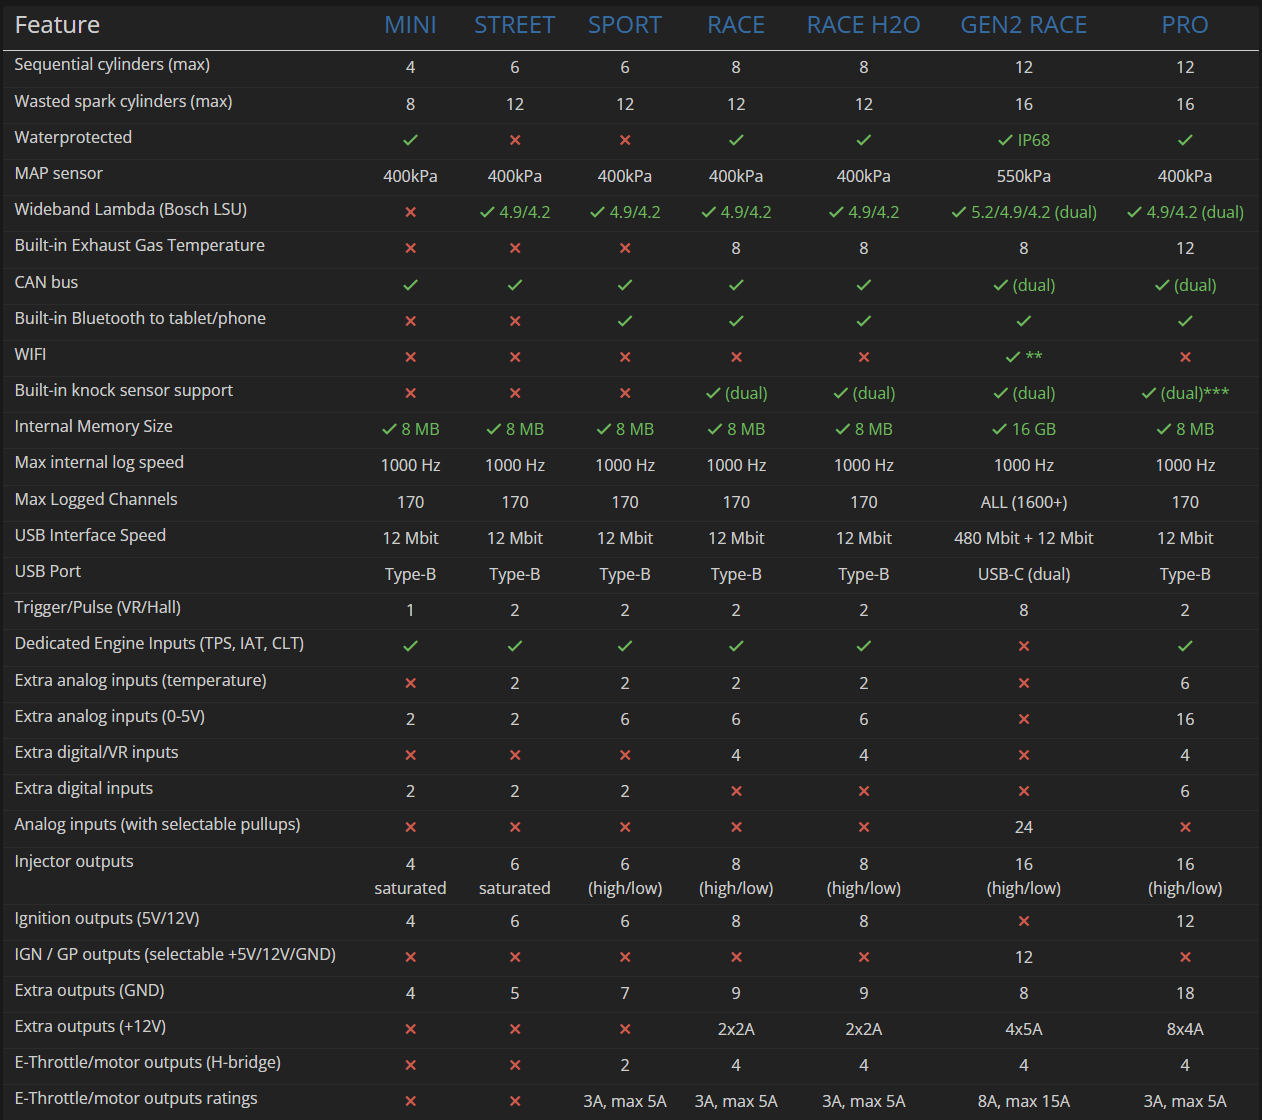The image size is (1262, 1120).
Task: Open the PRO column header link
Action: click(1184, 25)
